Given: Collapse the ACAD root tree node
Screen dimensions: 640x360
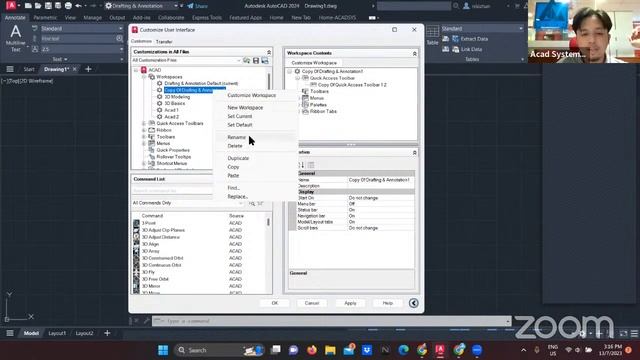Looking at the screenshot, I should [136, 70].
